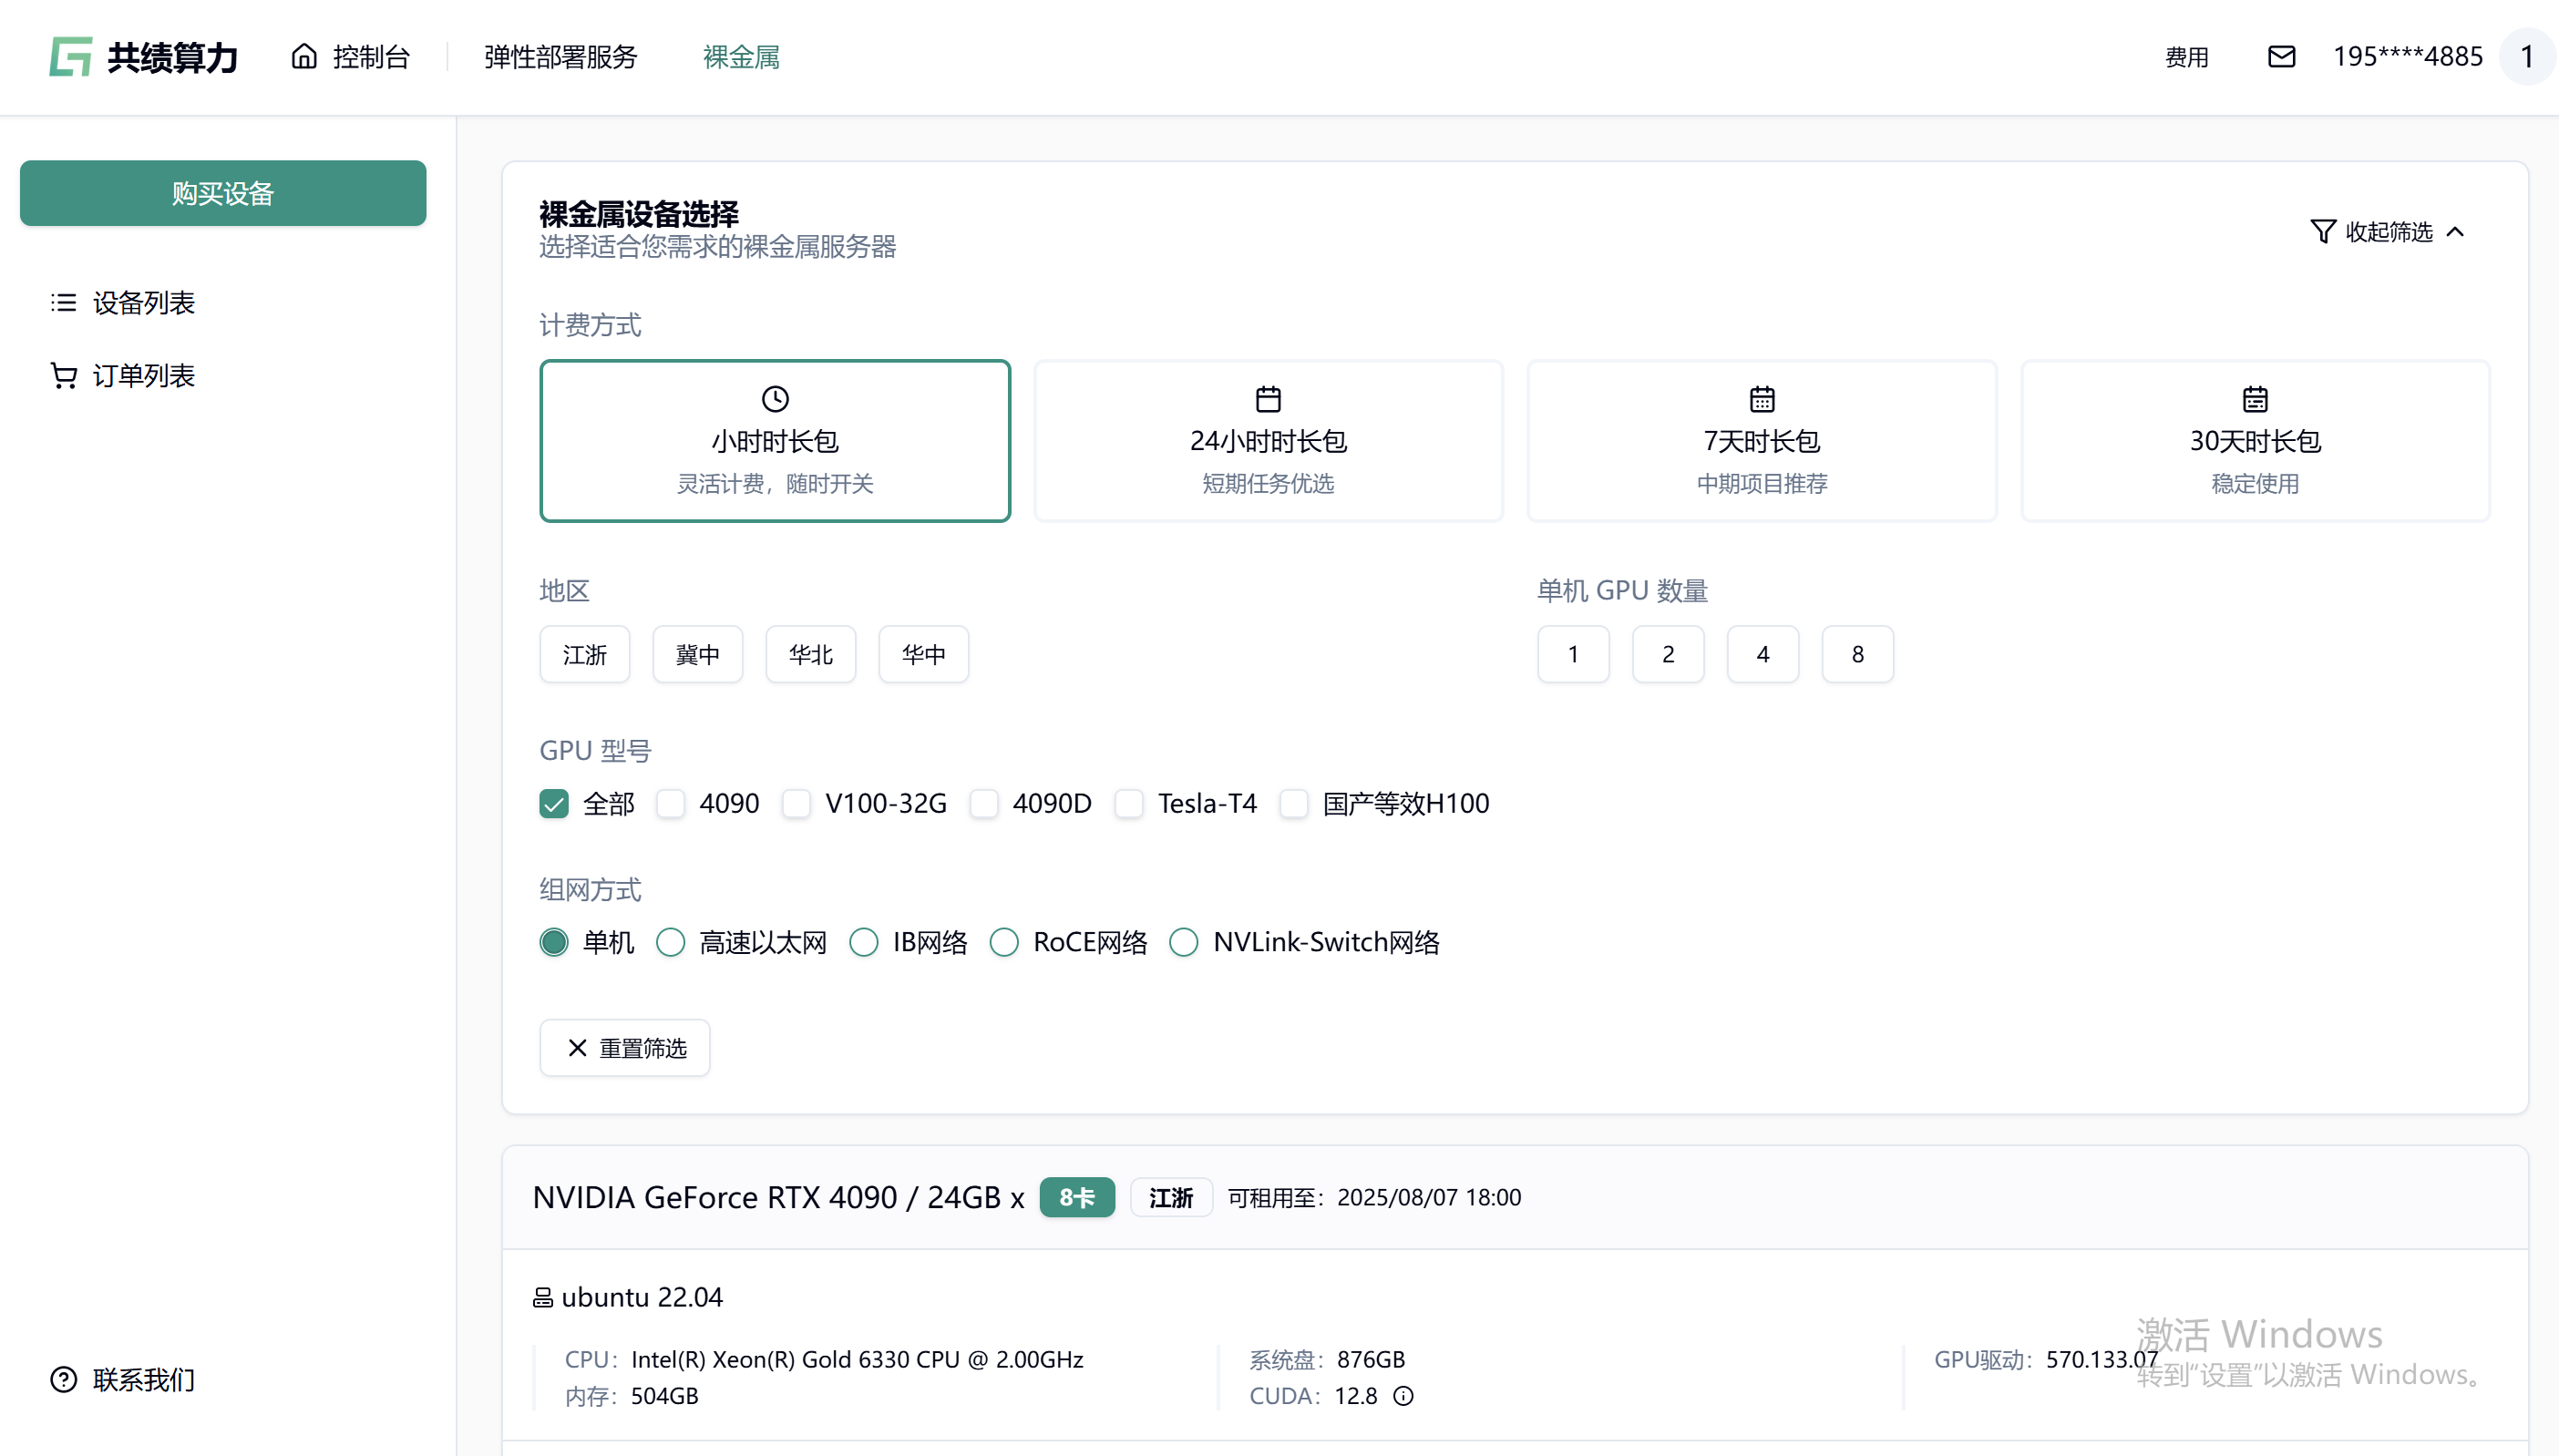Viewport: 2559px width, 1456px height.
Task: Open the mail envelope icon
Action: point(2281,56)
